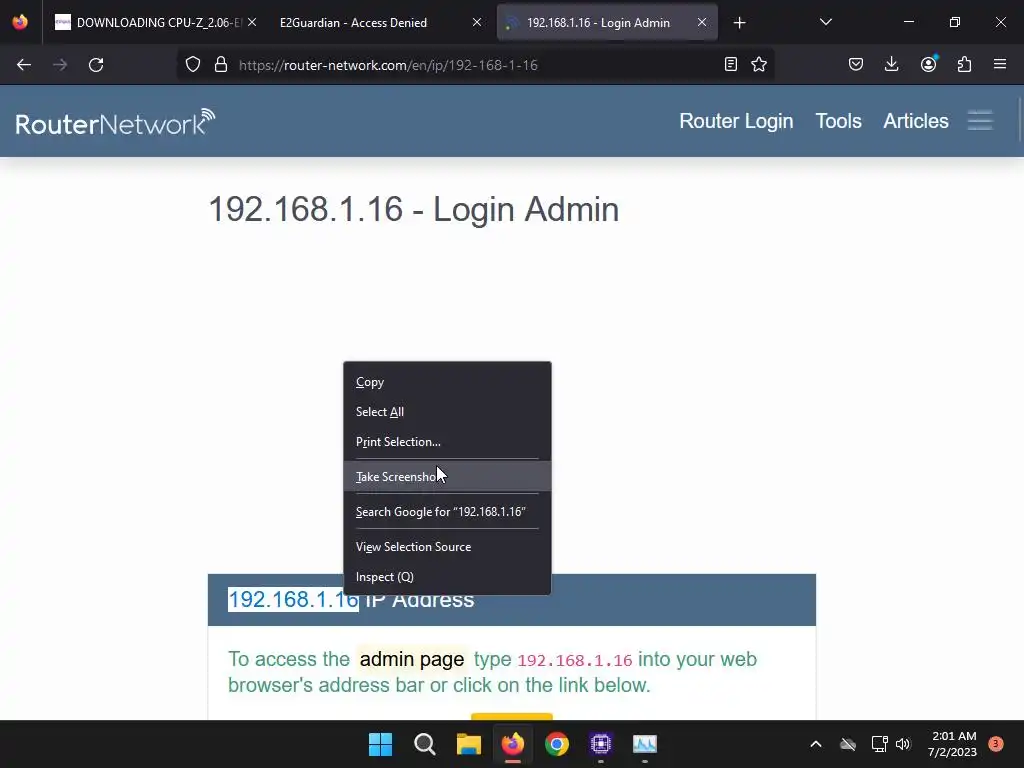Open Google Chrome from taskbar
Viewport: 1024px width, 768px height.
[x=557, y=744]
